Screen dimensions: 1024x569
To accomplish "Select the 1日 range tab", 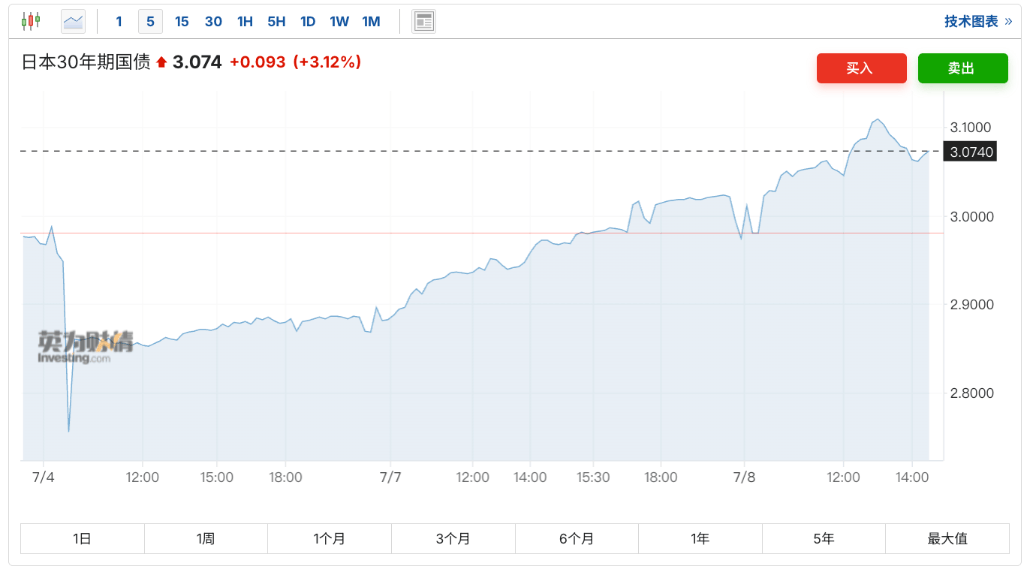I will tap(82, 538).
